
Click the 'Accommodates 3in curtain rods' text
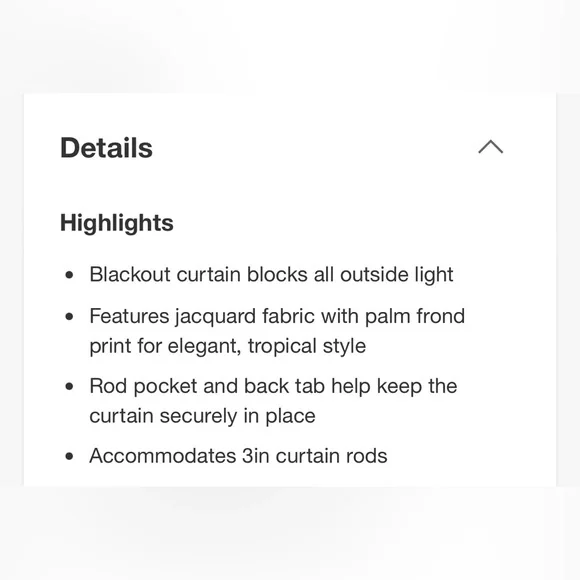point(238,456)
